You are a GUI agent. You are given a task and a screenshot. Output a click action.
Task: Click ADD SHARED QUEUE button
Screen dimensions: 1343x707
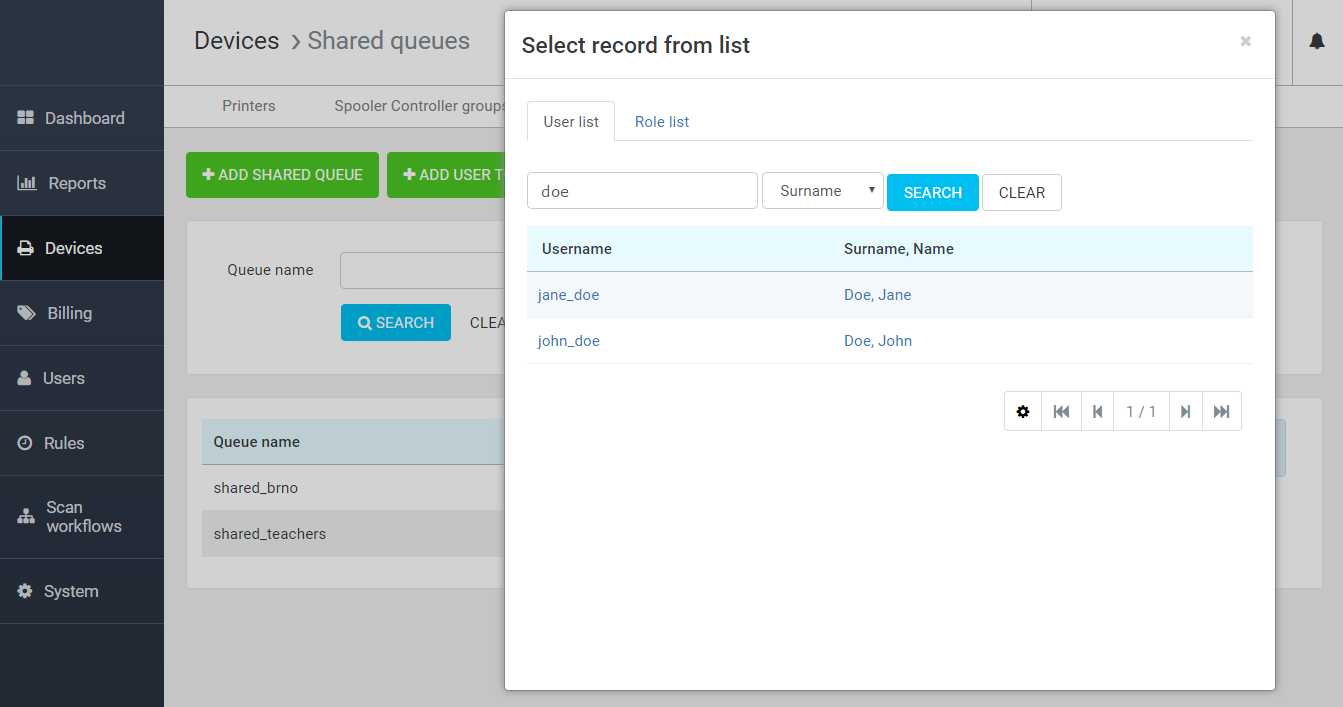pyautogui.click(x=282, y=175)
